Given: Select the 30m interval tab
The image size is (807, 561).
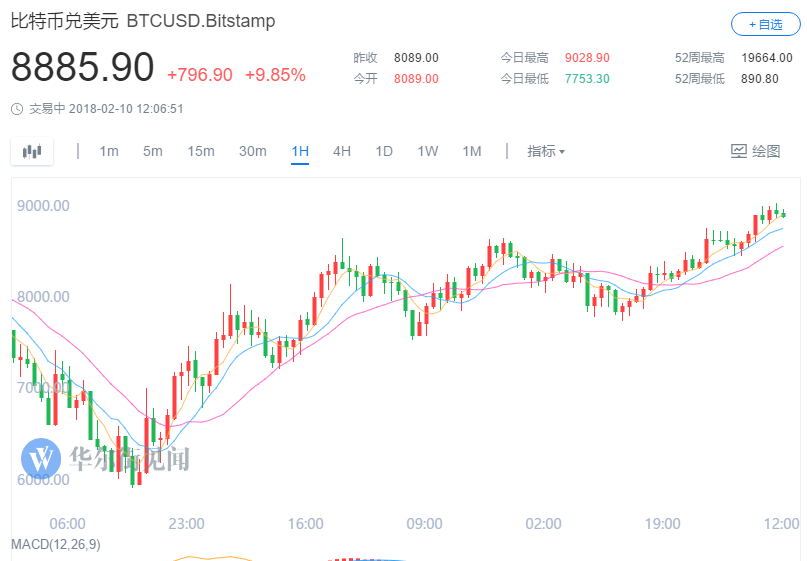Looking at the screenshot, I should pos(253,151).
